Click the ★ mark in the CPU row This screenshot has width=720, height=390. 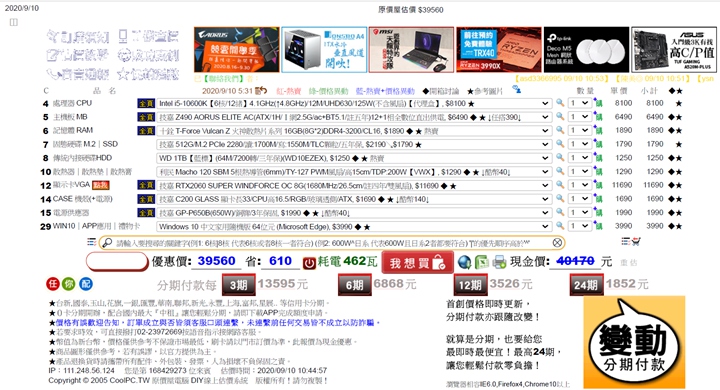point(679,103)
